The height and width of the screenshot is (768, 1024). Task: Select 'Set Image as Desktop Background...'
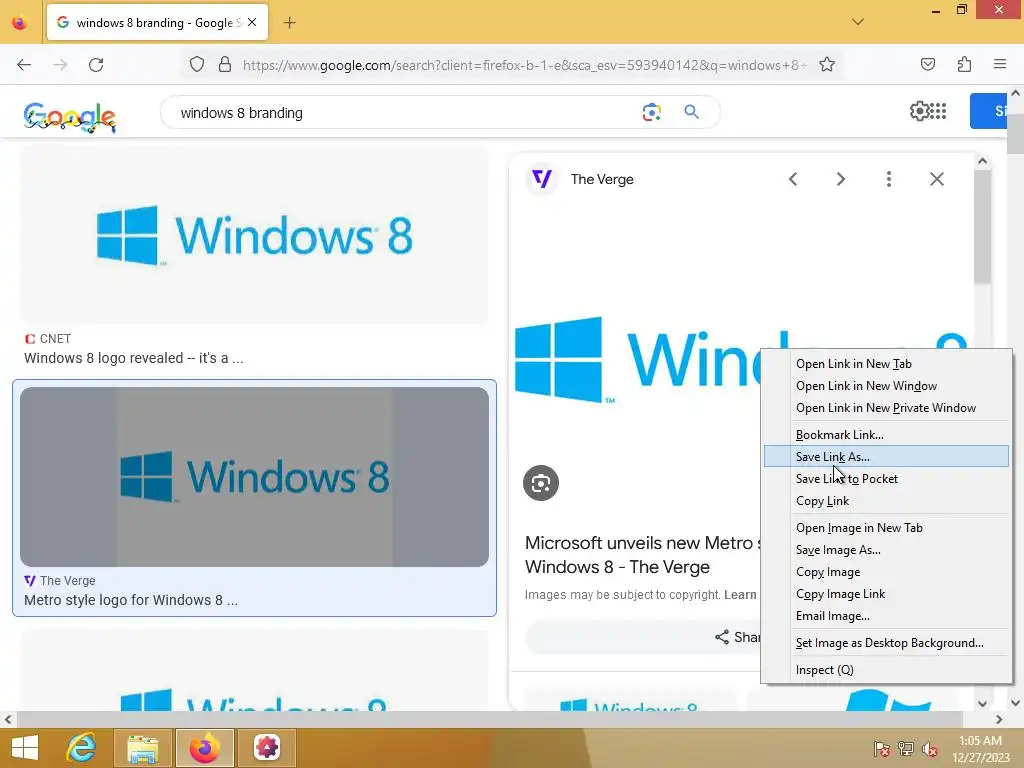[886, 643]
